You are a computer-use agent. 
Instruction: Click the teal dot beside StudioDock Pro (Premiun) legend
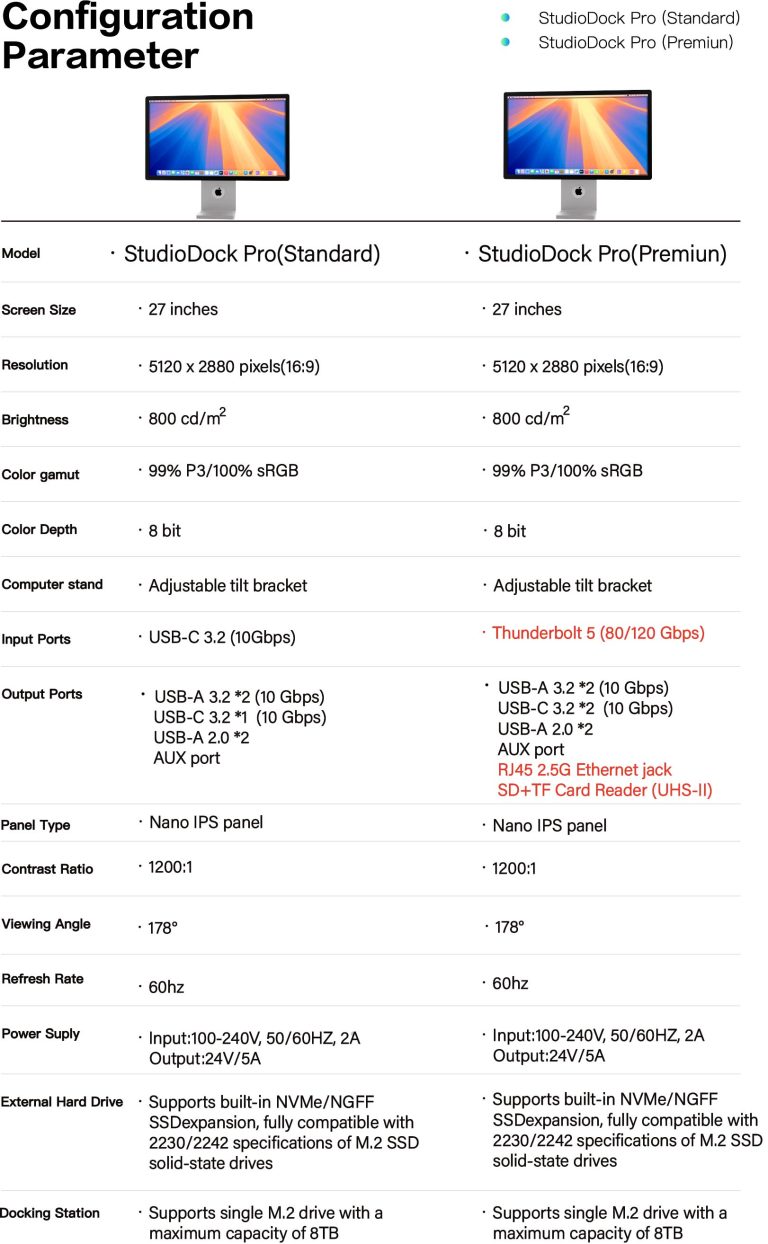506,42
